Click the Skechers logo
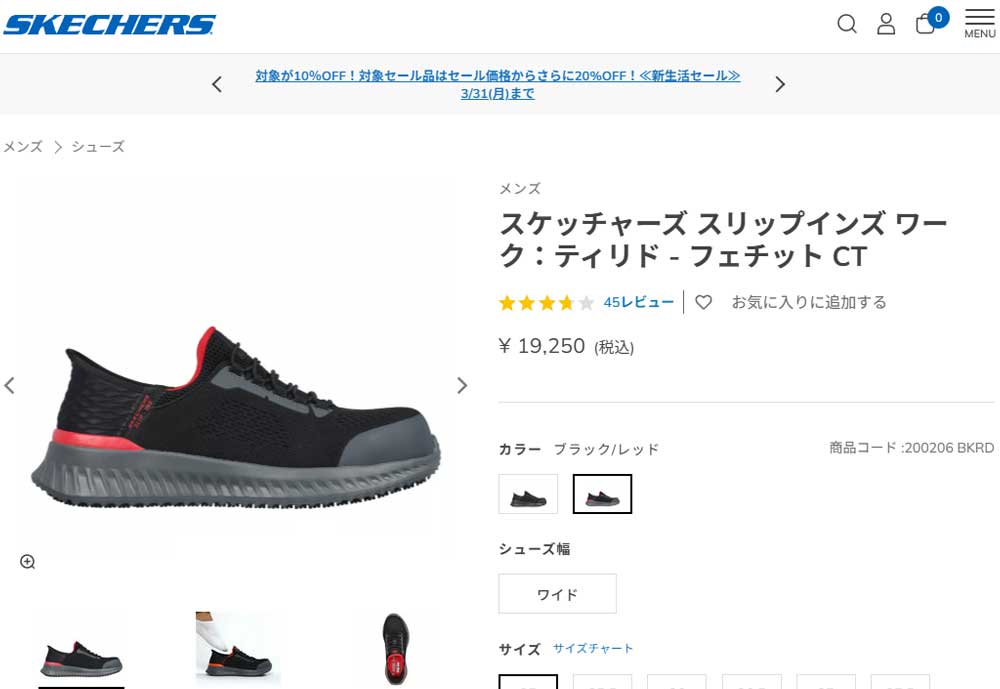The image size is (1000, 689). (x=110, y=24)
